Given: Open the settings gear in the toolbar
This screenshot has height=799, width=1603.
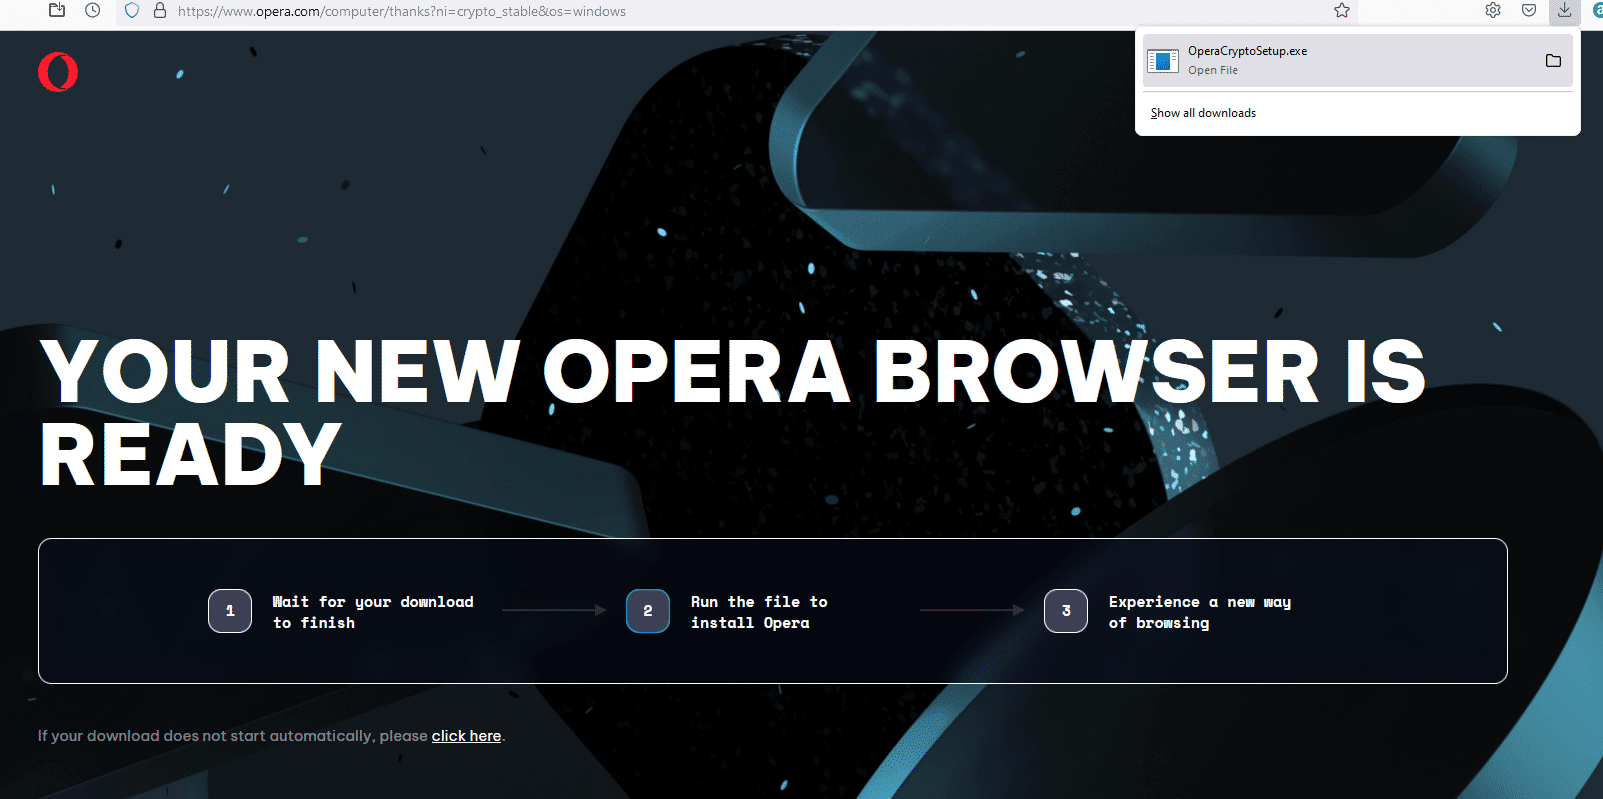Looking at the screenshot, I should (1493, 10).
